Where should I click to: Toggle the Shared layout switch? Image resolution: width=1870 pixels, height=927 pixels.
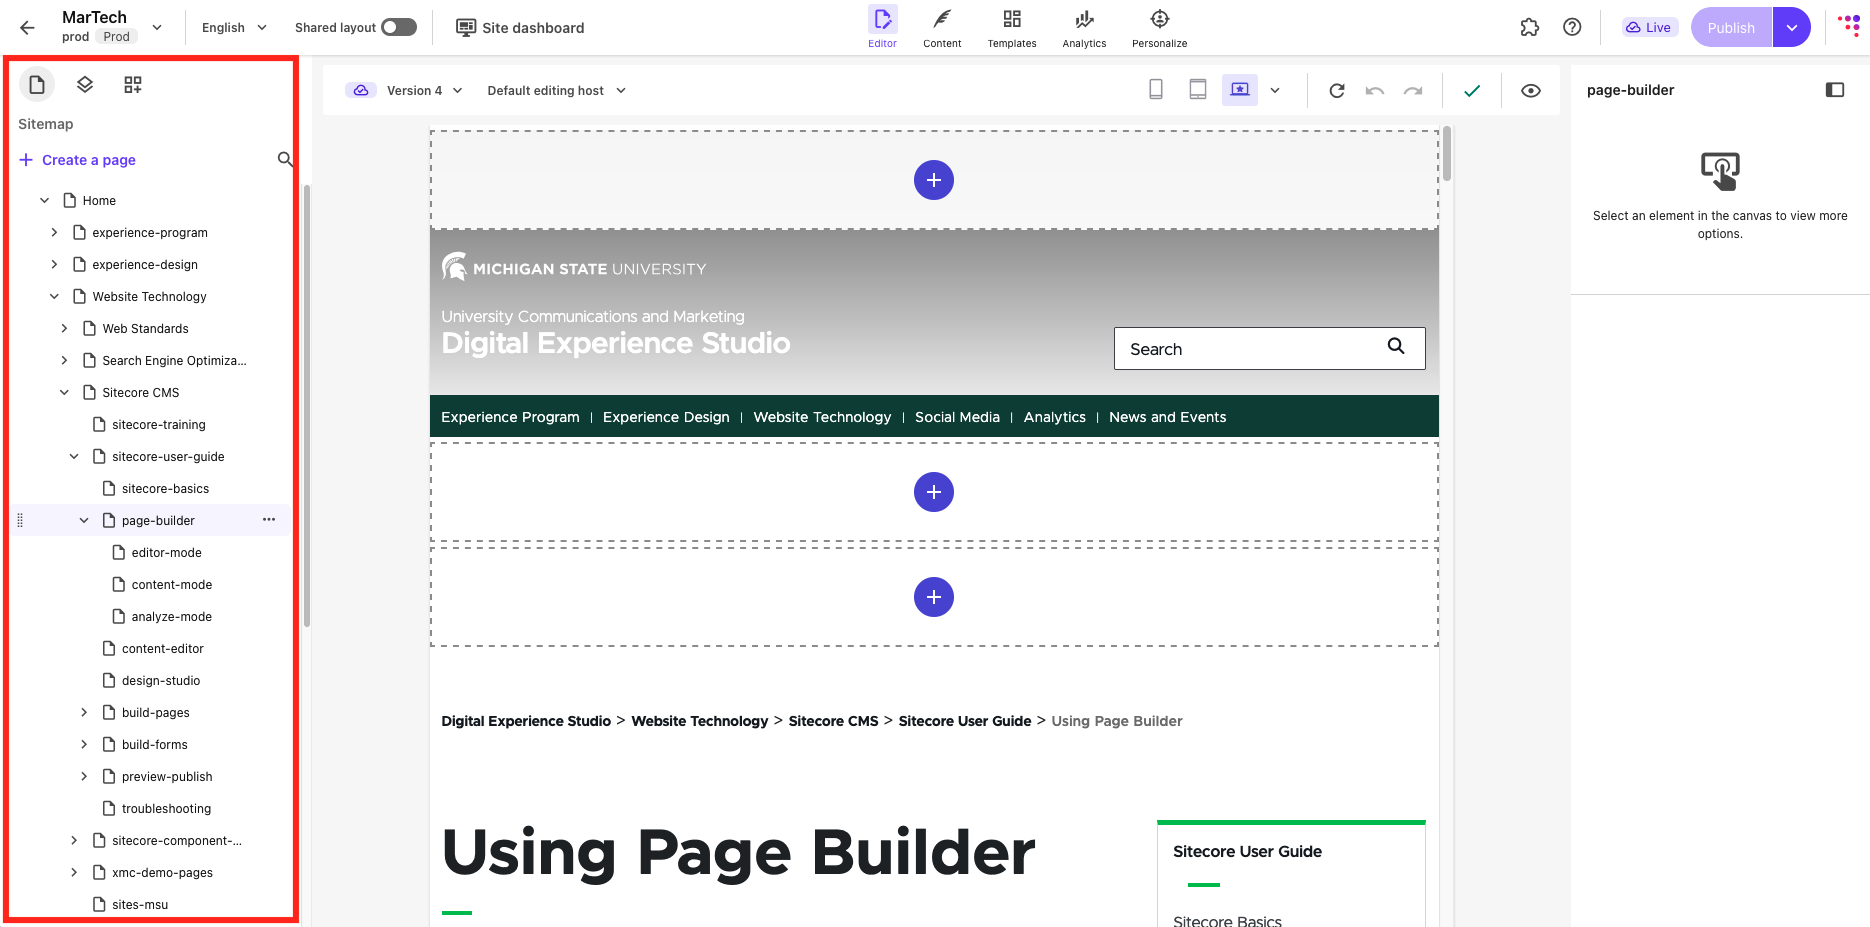[399, 27]
